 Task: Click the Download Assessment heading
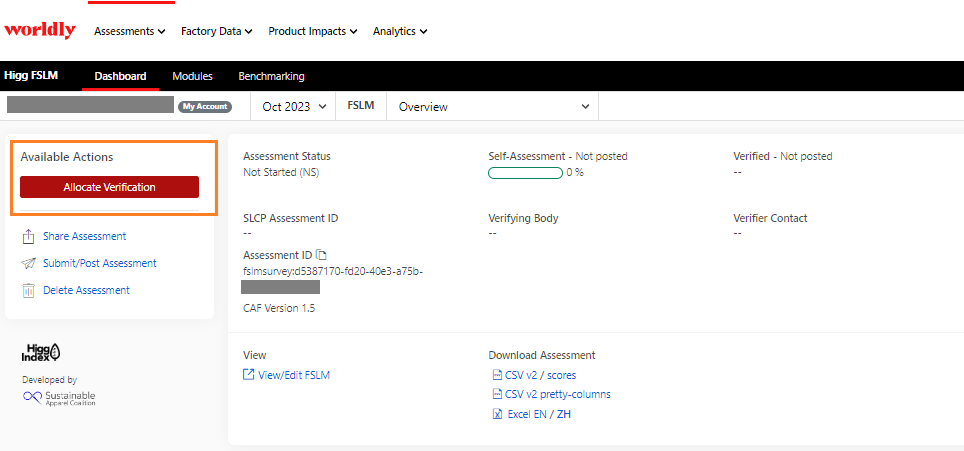[x=542, y=355]
